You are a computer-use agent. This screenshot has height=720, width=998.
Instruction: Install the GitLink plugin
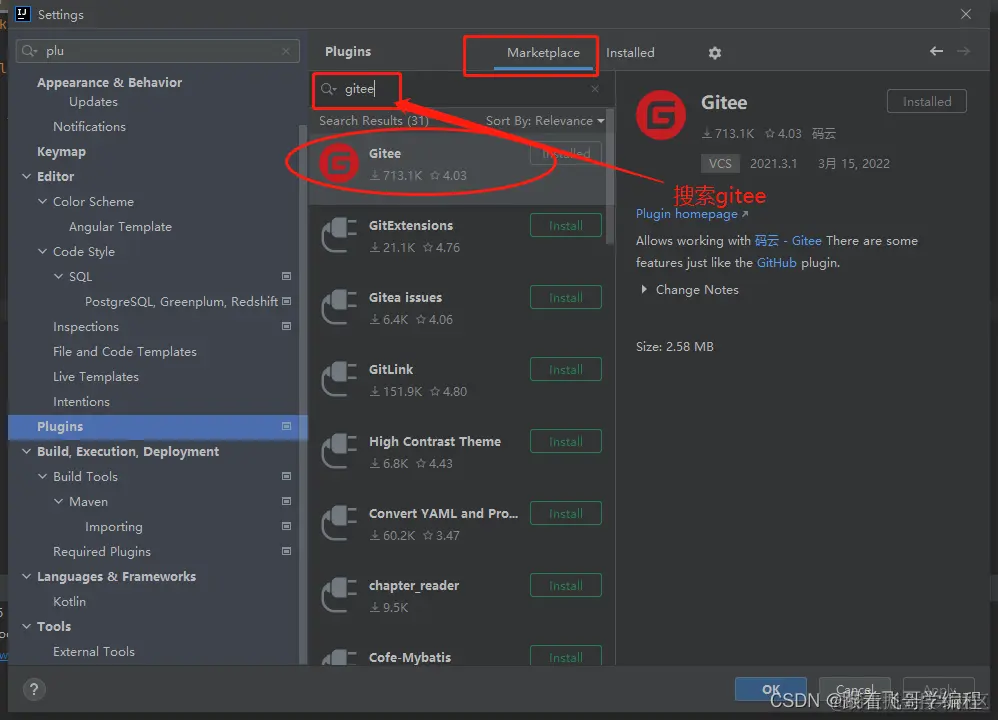point(566,370)
